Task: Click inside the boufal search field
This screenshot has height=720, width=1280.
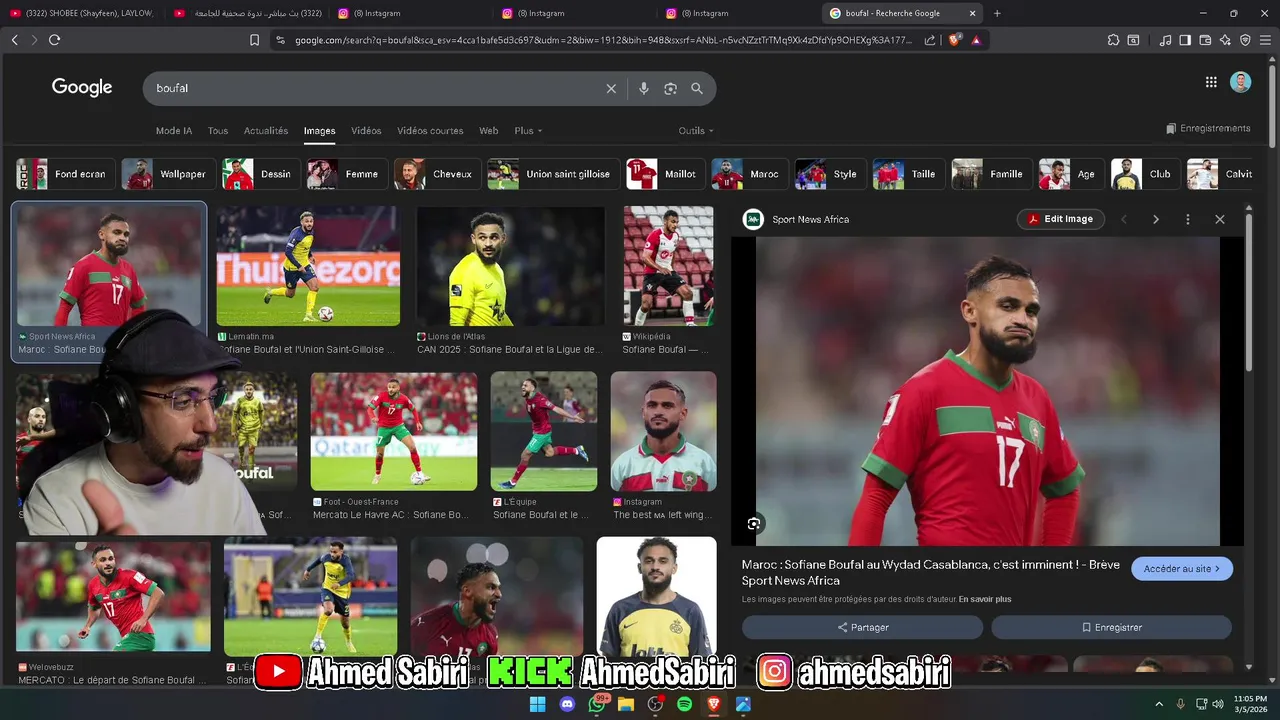Action: point(375,89)
